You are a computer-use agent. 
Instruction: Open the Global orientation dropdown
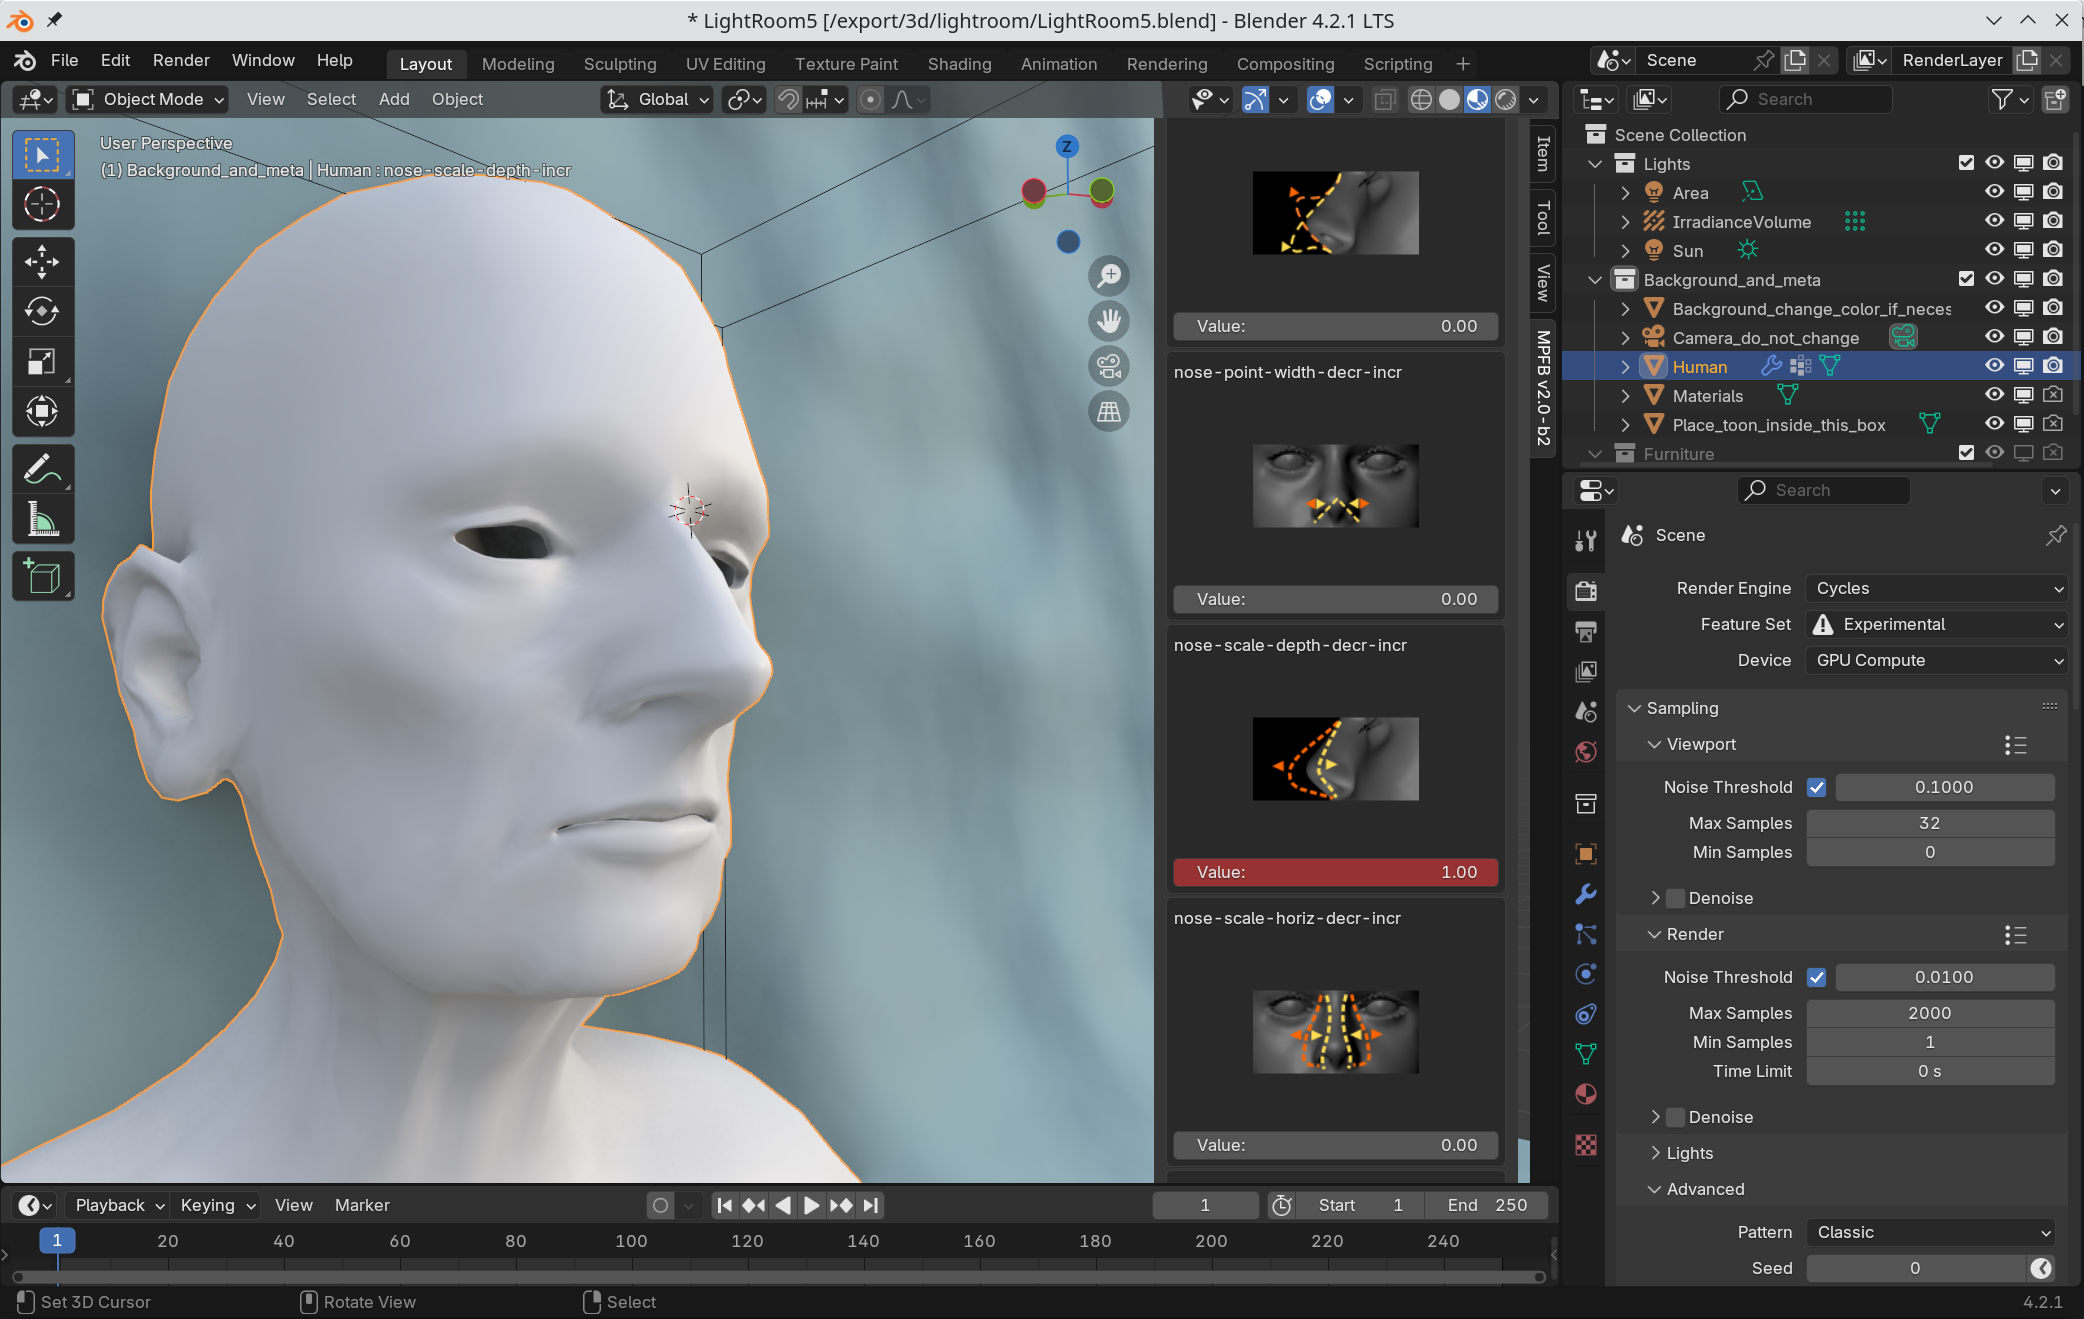[x=658, y=99]
